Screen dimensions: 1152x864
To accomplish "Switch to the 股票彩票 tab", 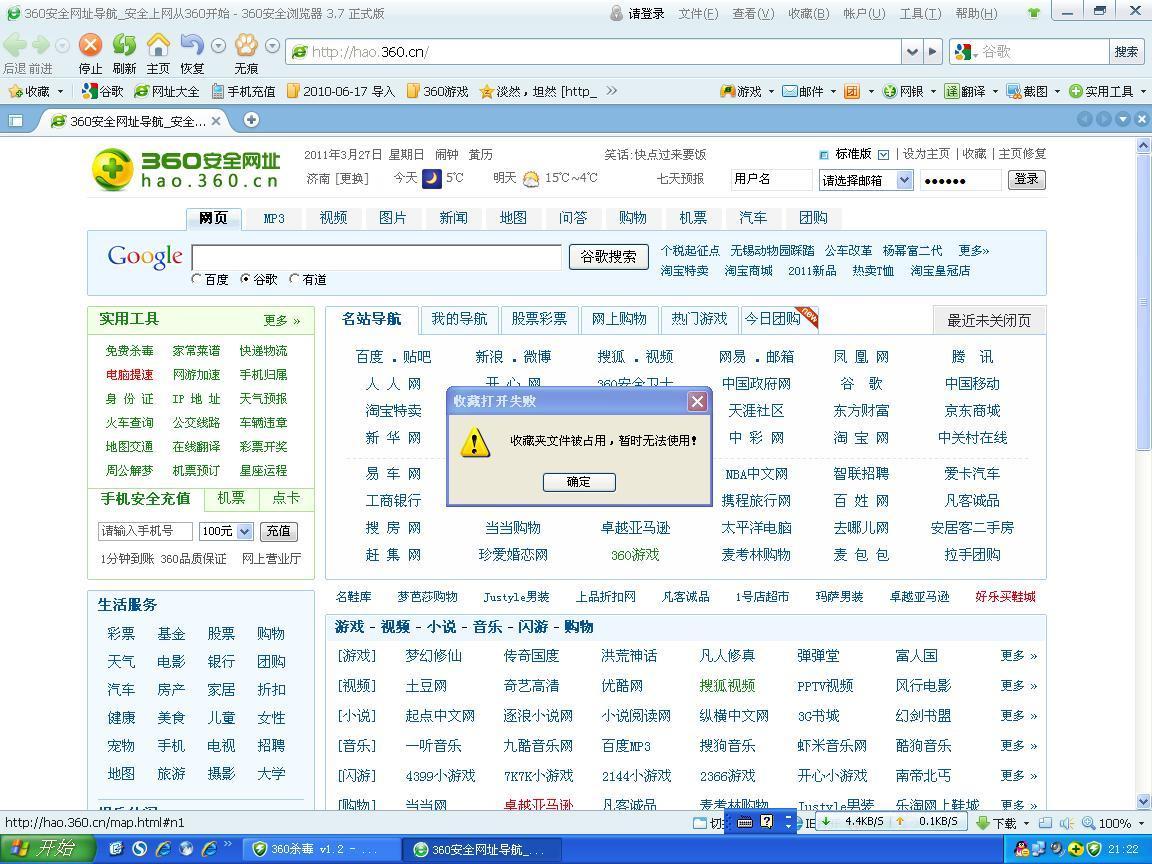I will (539, 319).
